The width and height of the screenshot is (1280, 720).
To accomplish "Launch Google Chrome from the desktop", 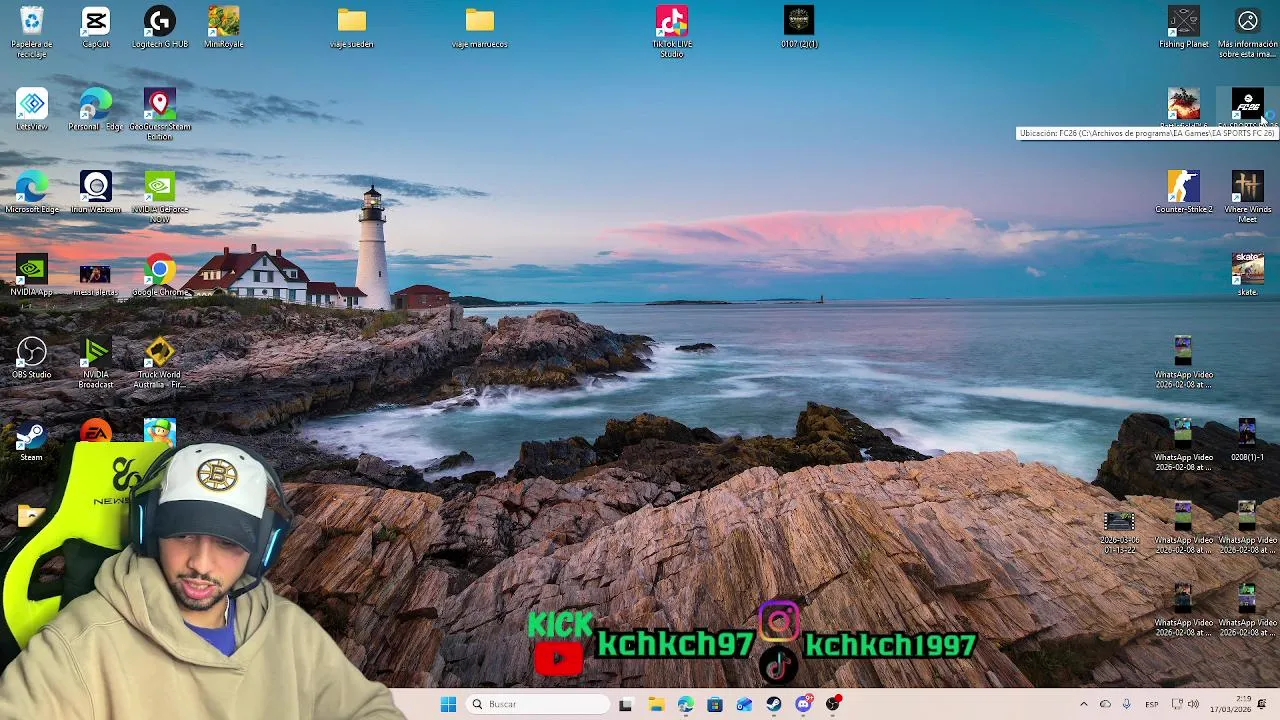I will (160, 275).
